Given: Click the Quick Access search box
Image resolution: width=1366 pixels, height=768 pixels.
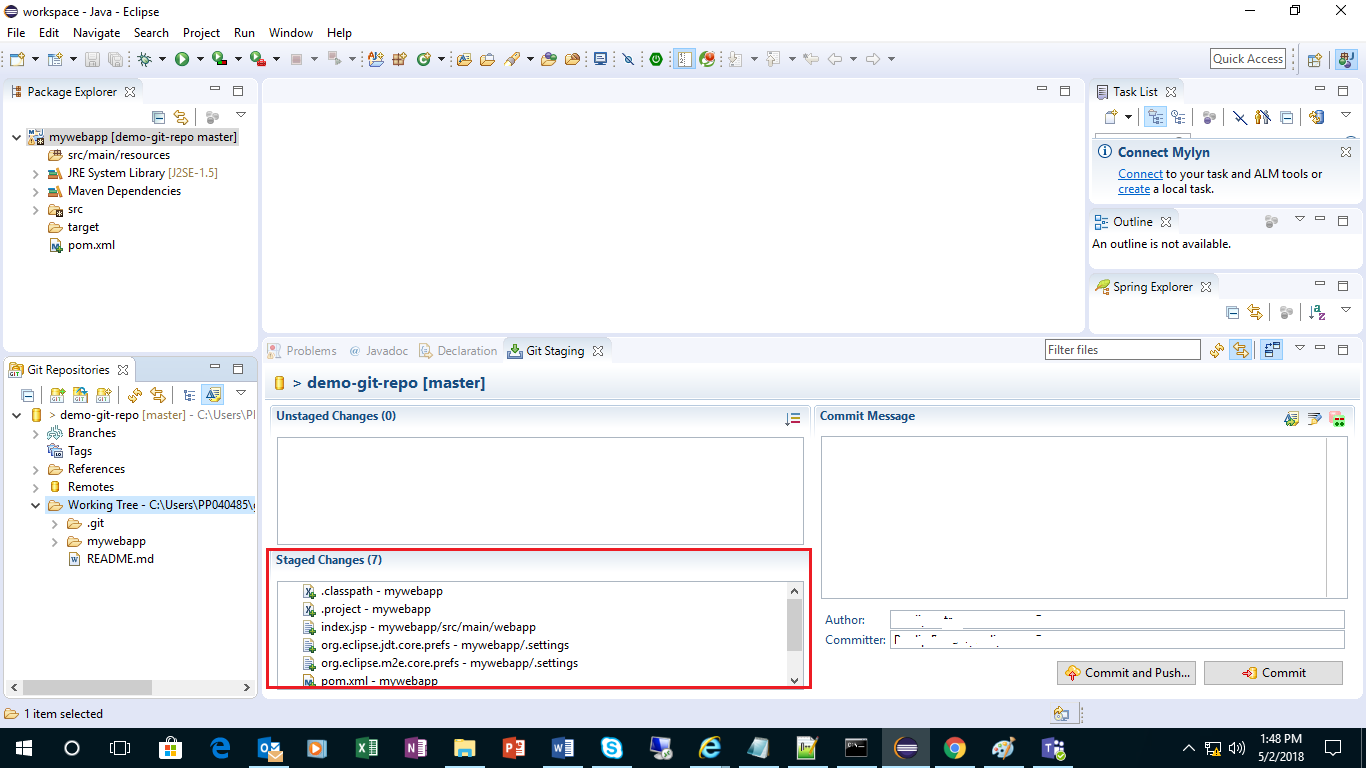Looking at the screenshot, I should 1248,59.
